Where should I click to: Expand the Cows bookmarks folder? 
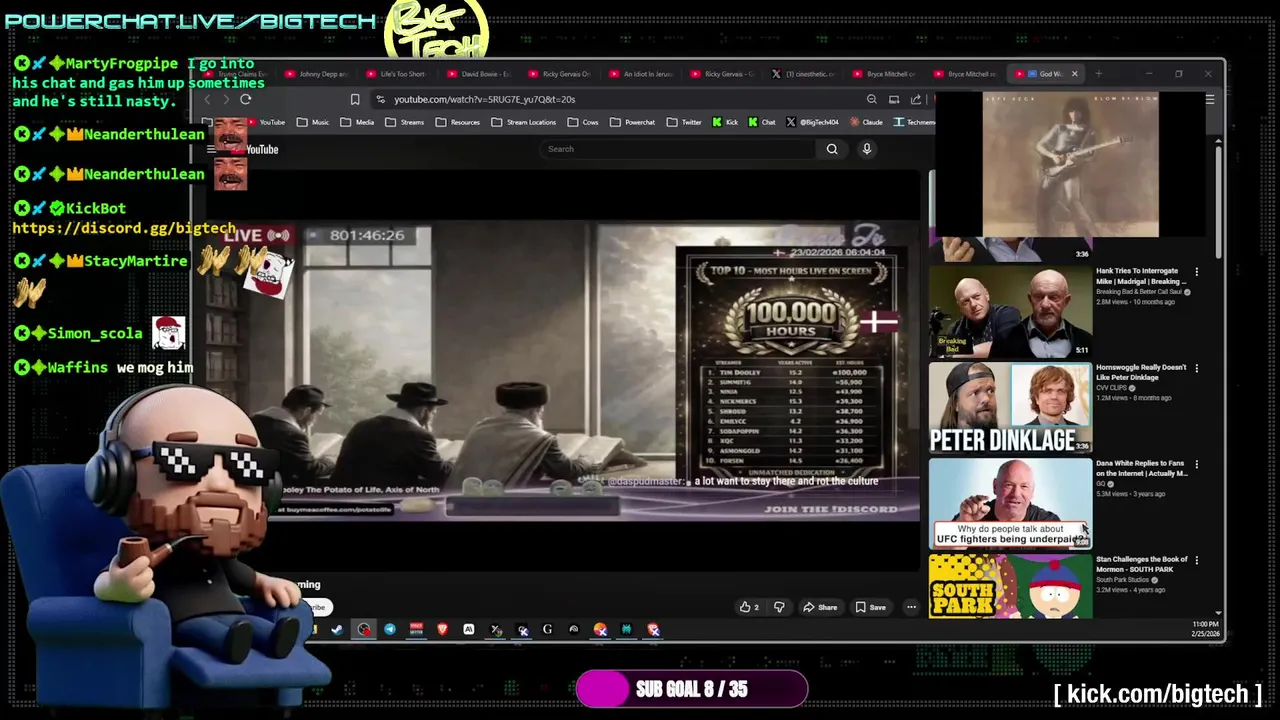[x=582, y=122]
